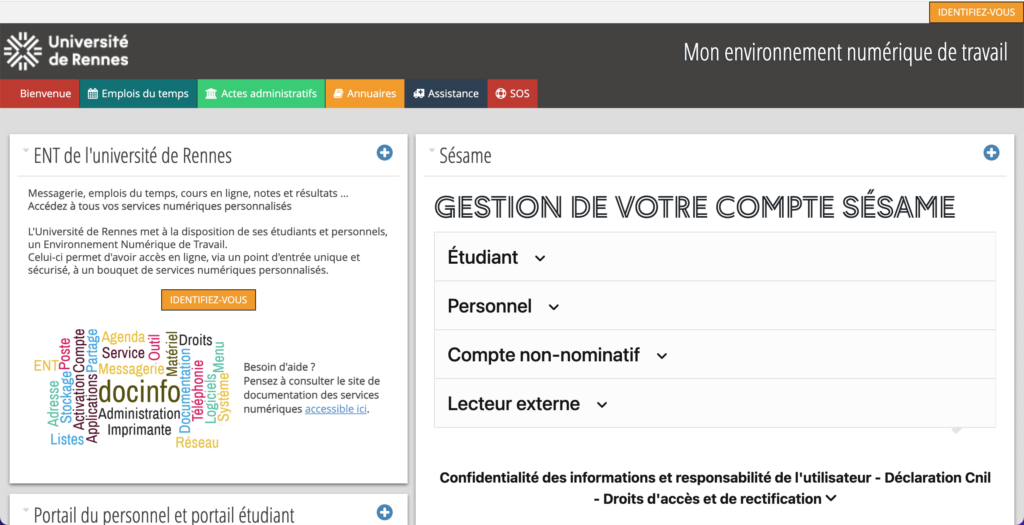
Task: Click the 'Sésame' panel title
Action: (466, 156)
